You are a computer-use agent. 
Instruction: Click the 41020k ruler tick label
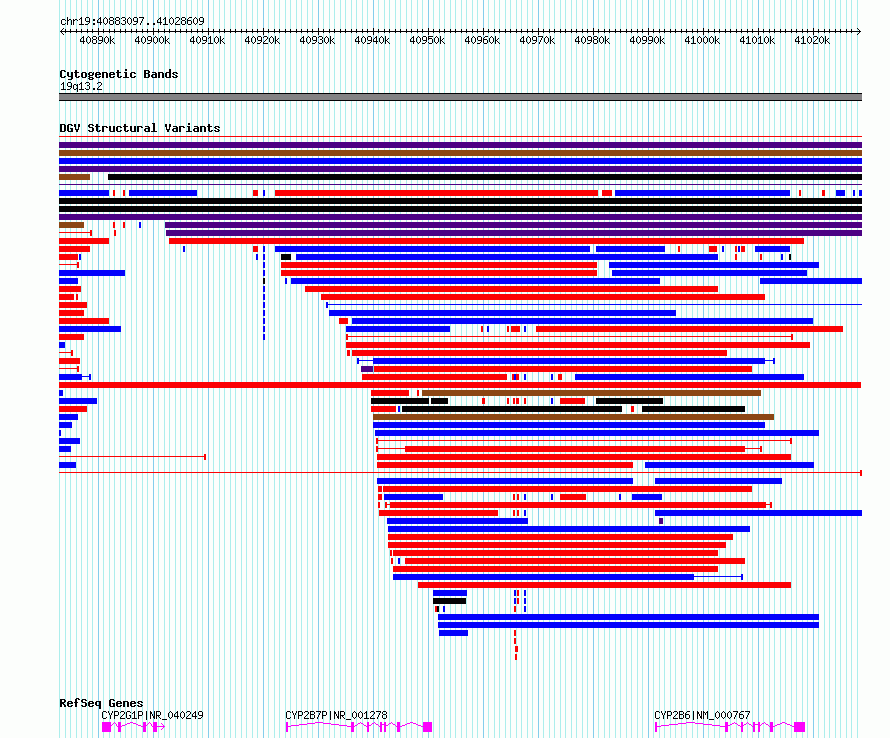pyautogui.click(x=813, y=40)
